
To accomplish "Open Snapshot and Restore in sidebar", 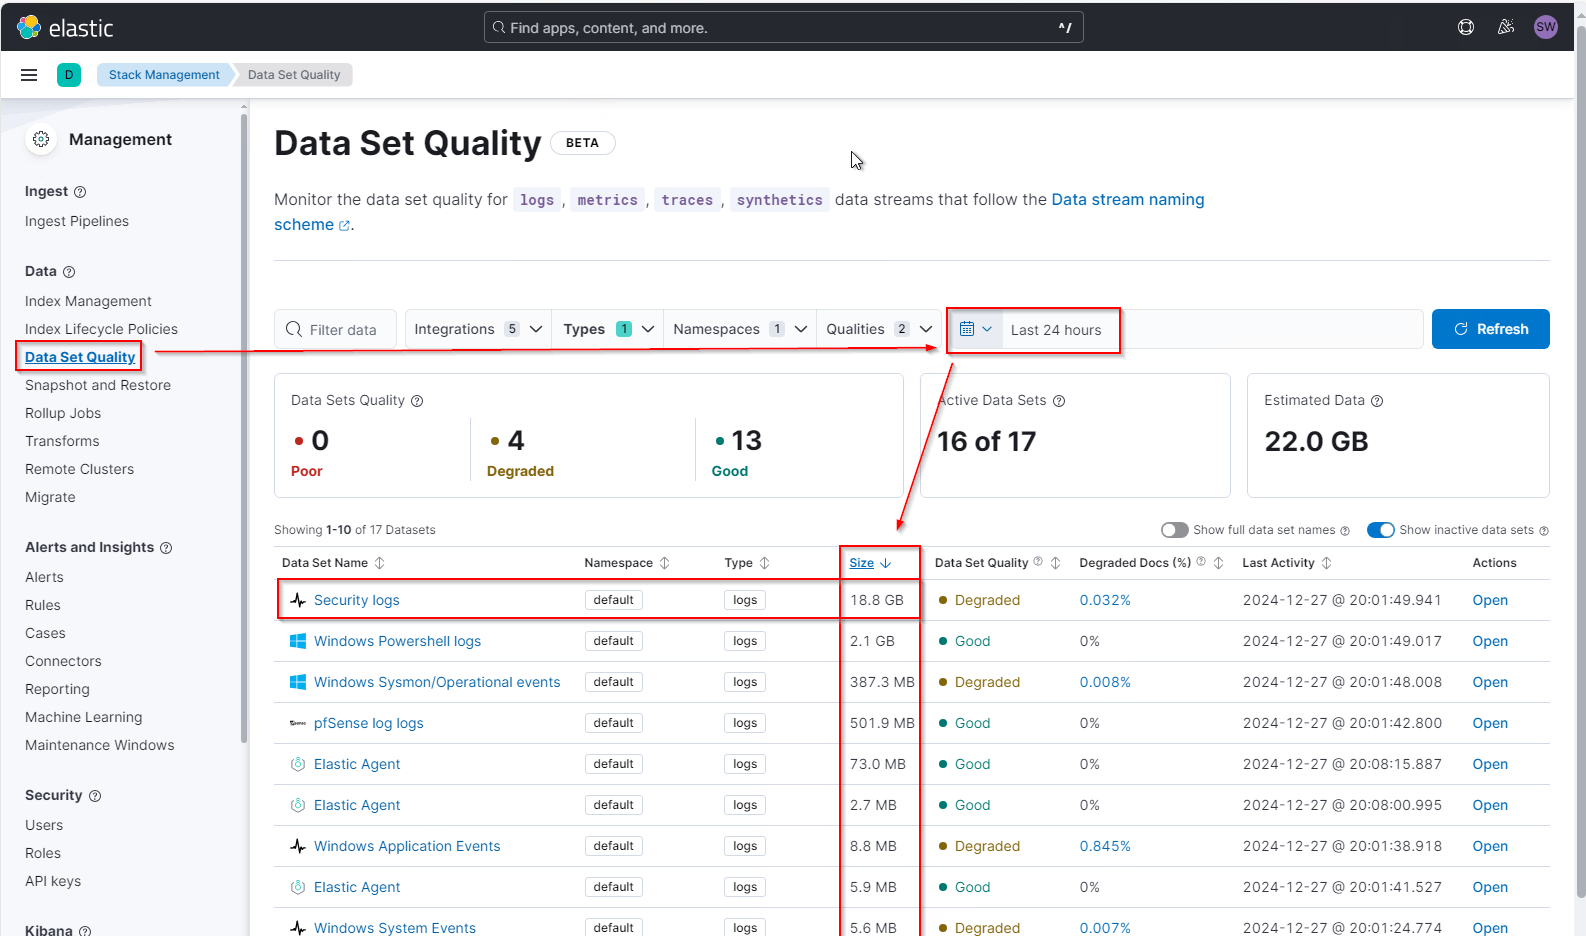I will (98, 385).
